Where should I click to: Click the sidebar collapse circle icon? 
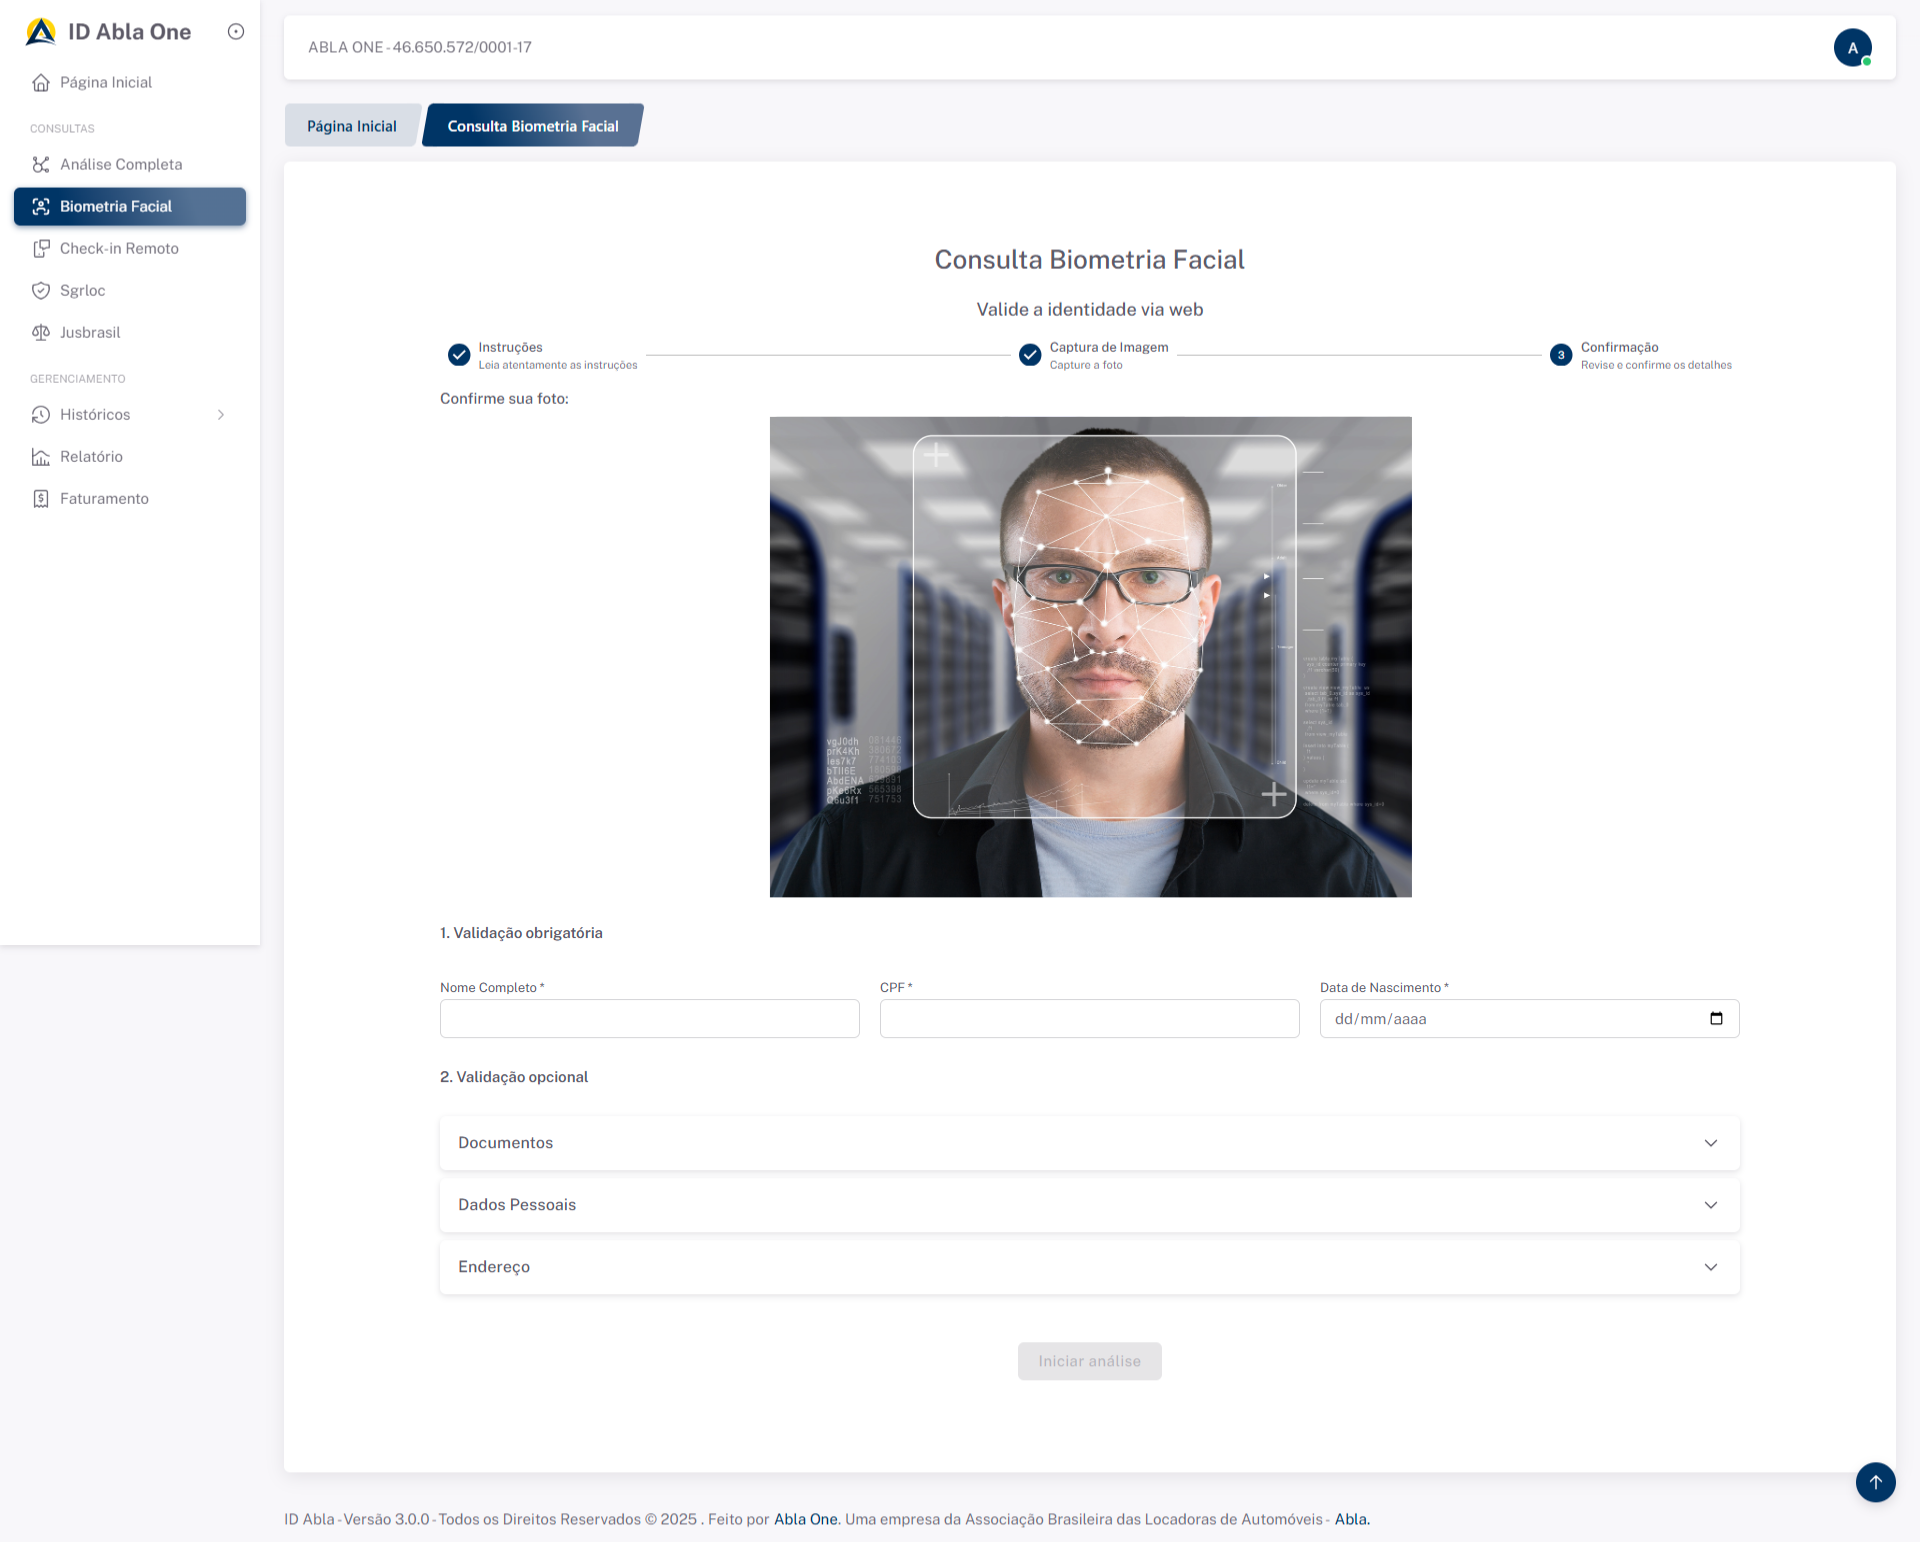pos(236,32)
